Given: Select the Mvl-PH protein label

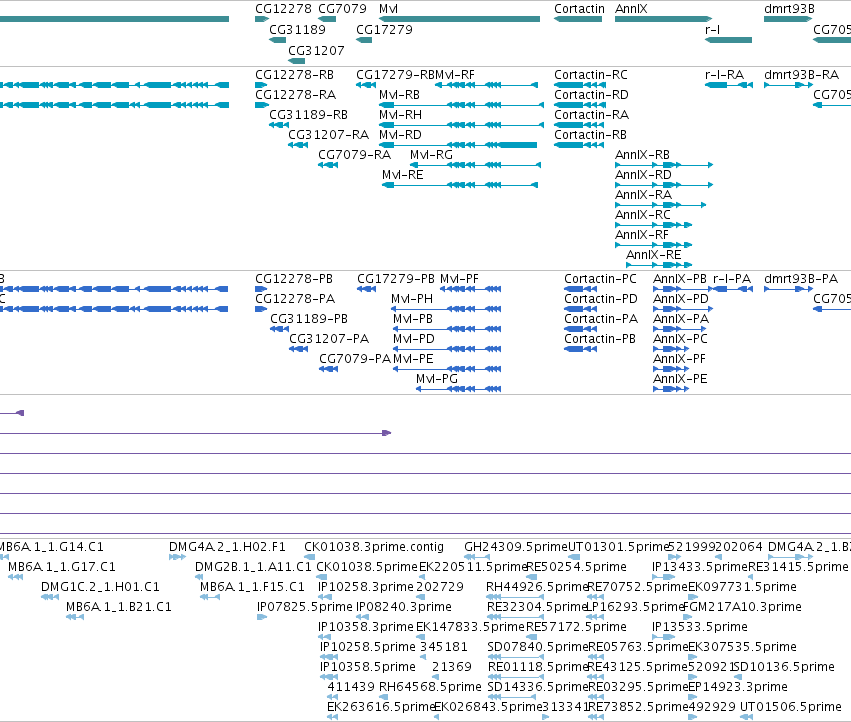Looking at the screenshot, I should [x=412, y=299].
